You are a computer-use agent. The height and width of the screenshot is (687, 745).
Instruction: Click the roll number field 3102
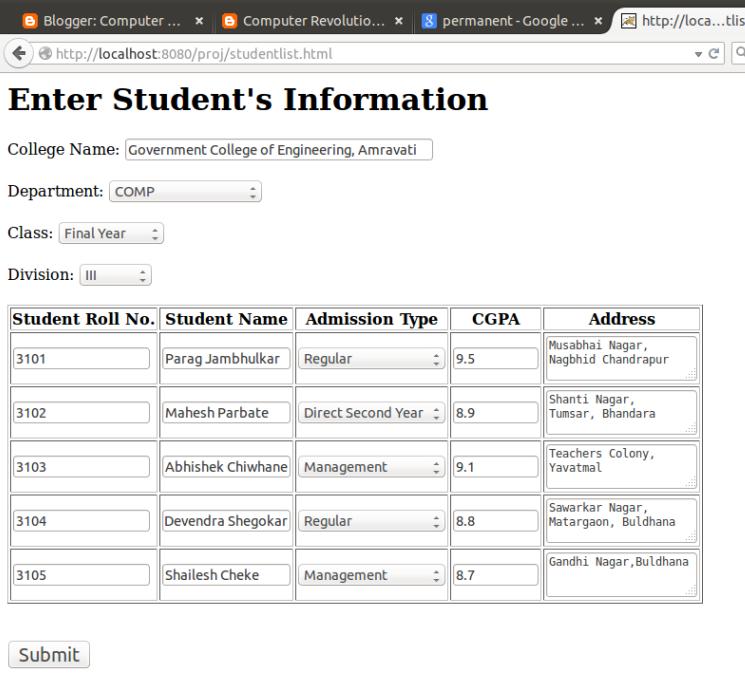tap(81, 412)
